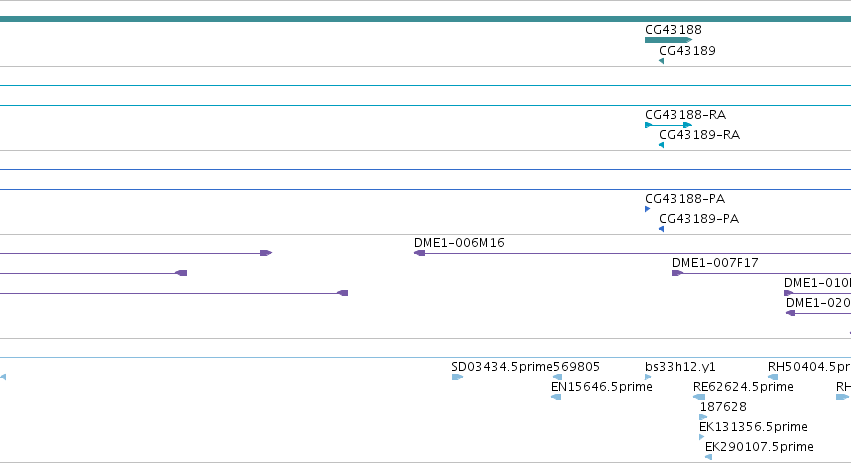Image resolution: width=851 pixels, height=463 pixels.
Task: Select the DME1-006M16 purple arrow end
Action: tap(420, 253)
